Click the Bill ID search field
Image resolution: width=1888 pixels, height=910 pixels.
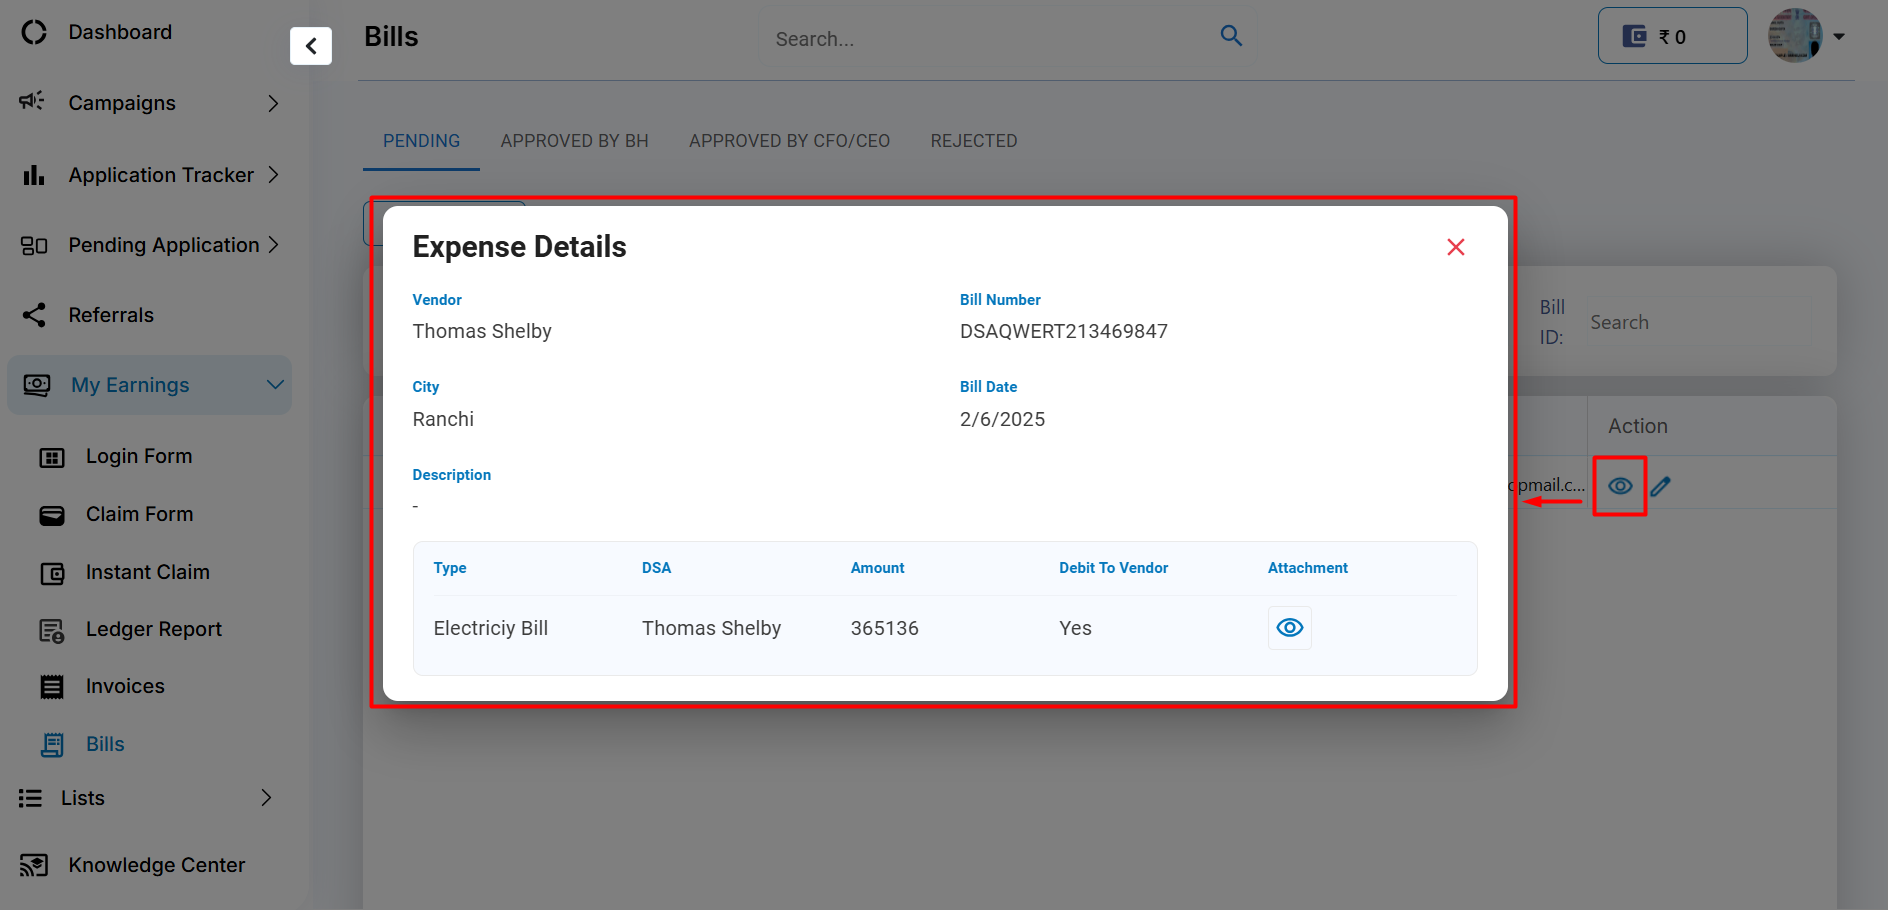pos(1700,322)
